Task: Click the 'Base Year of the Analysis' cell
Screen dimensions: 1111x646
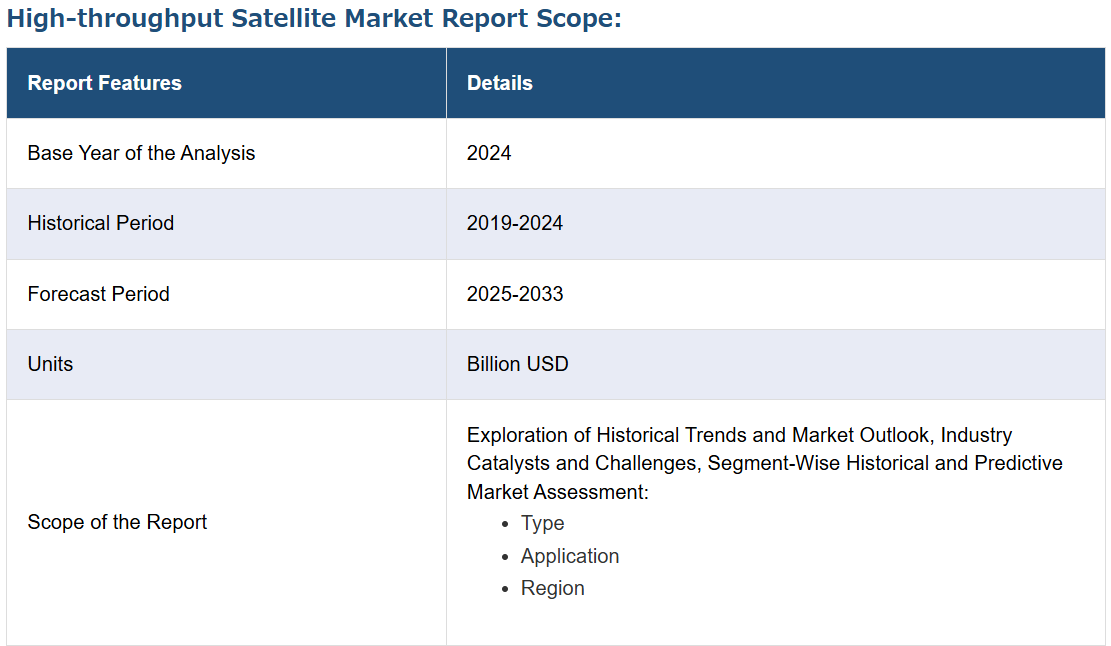Action: [226, 153]
